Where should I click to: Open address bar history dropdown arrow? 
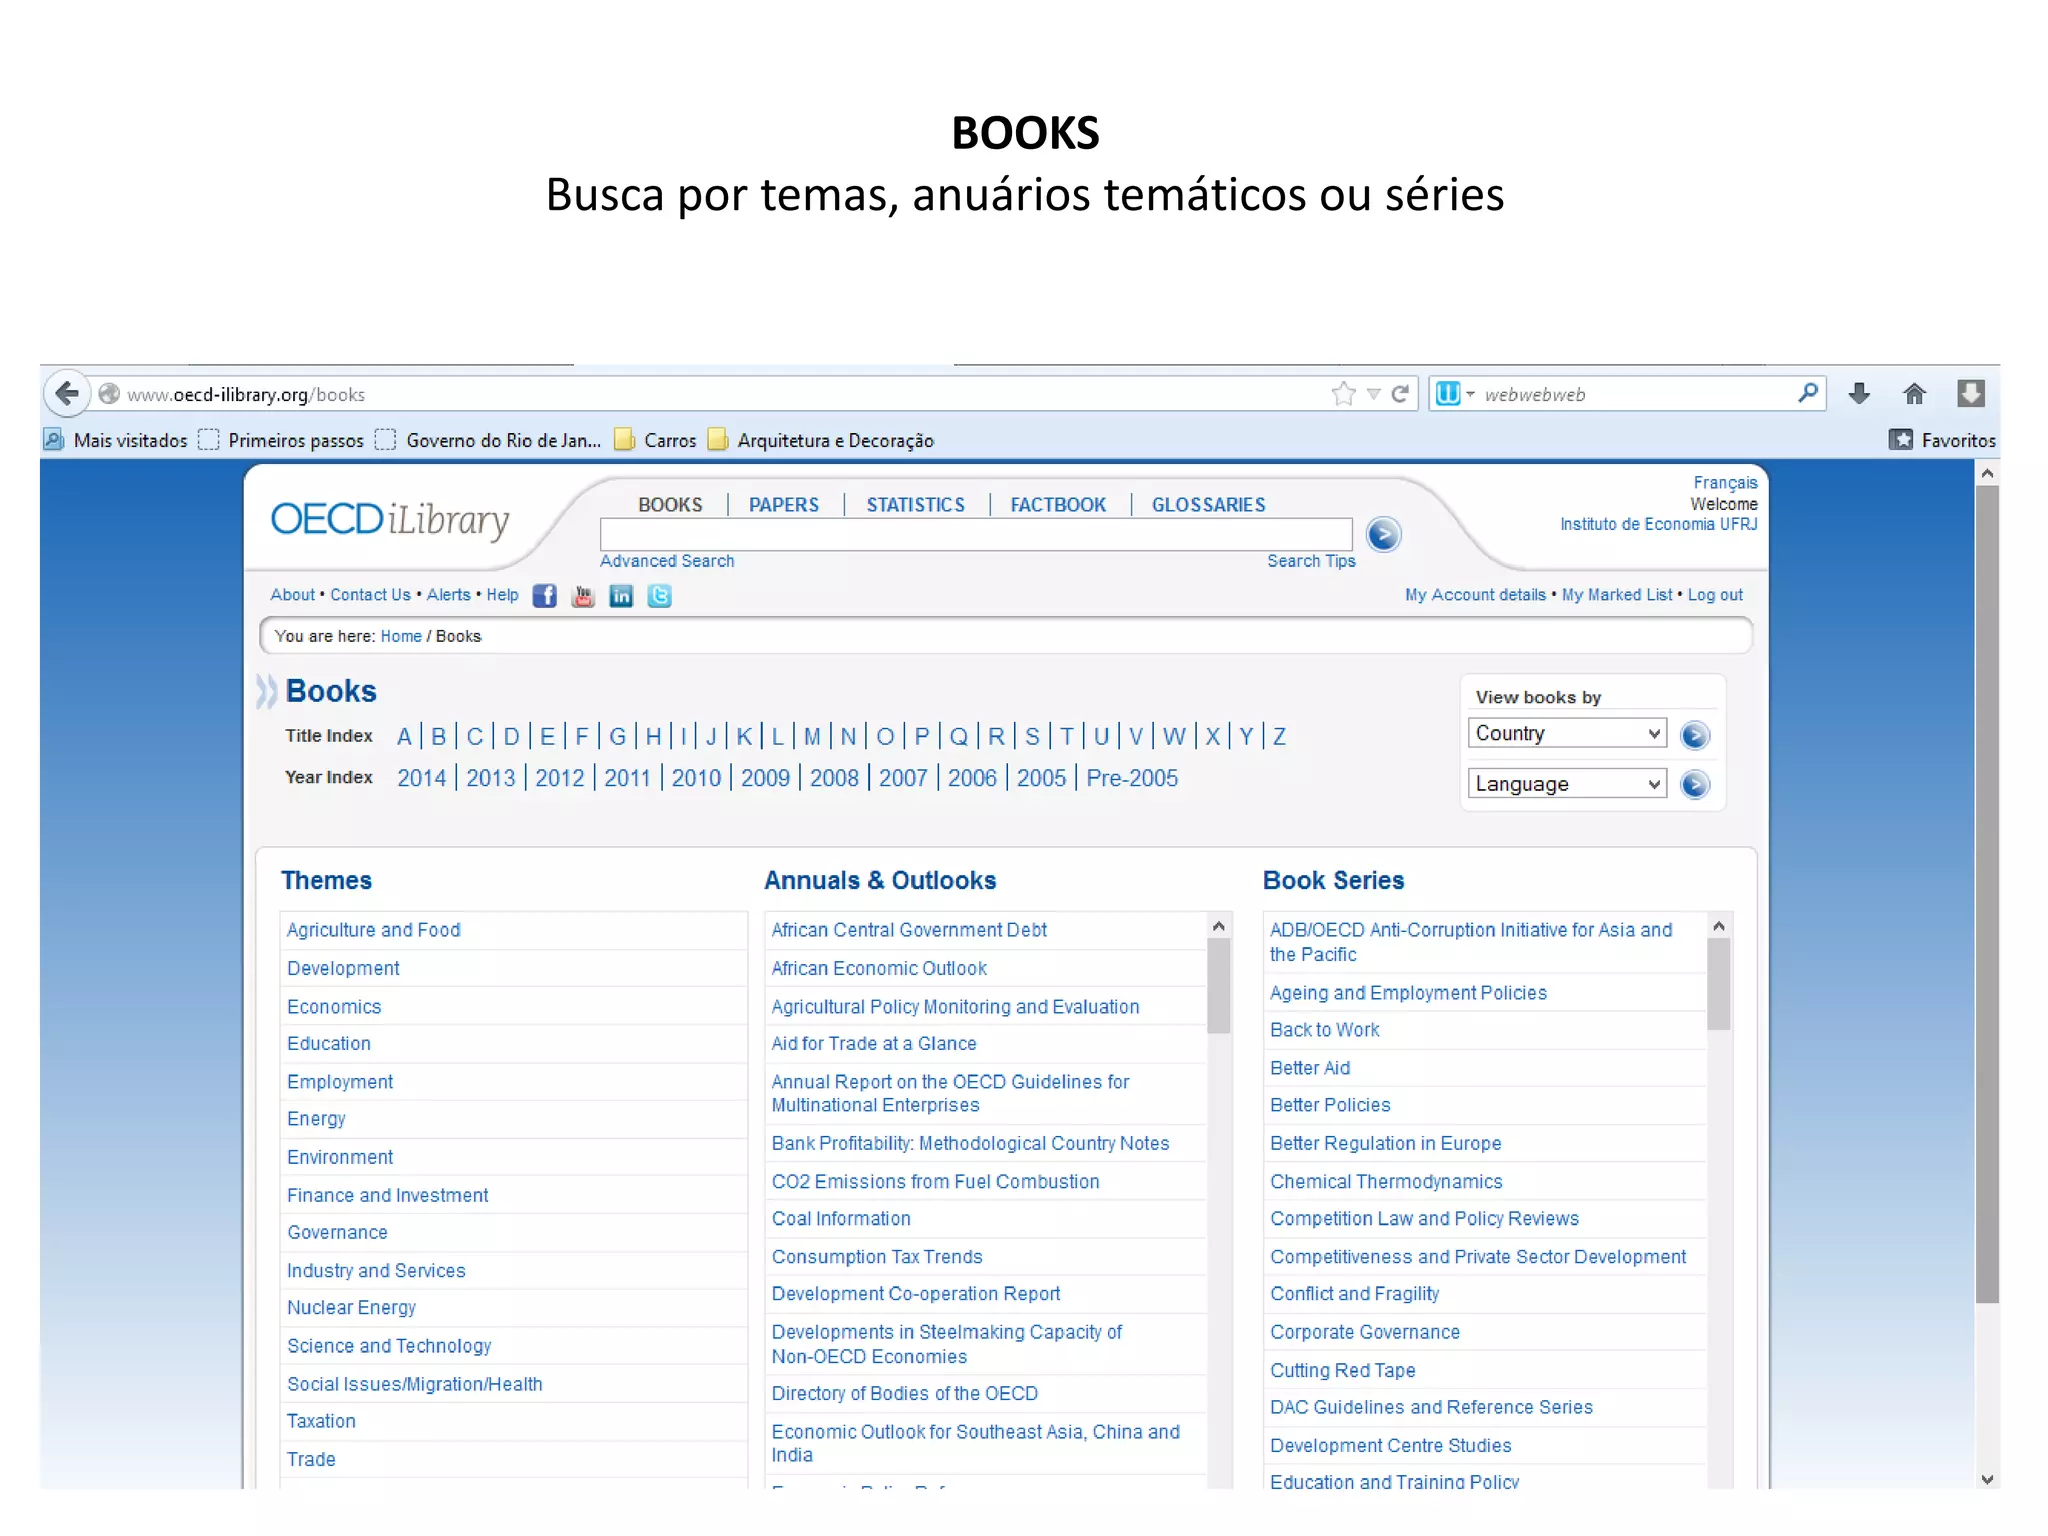(1374, 394)
